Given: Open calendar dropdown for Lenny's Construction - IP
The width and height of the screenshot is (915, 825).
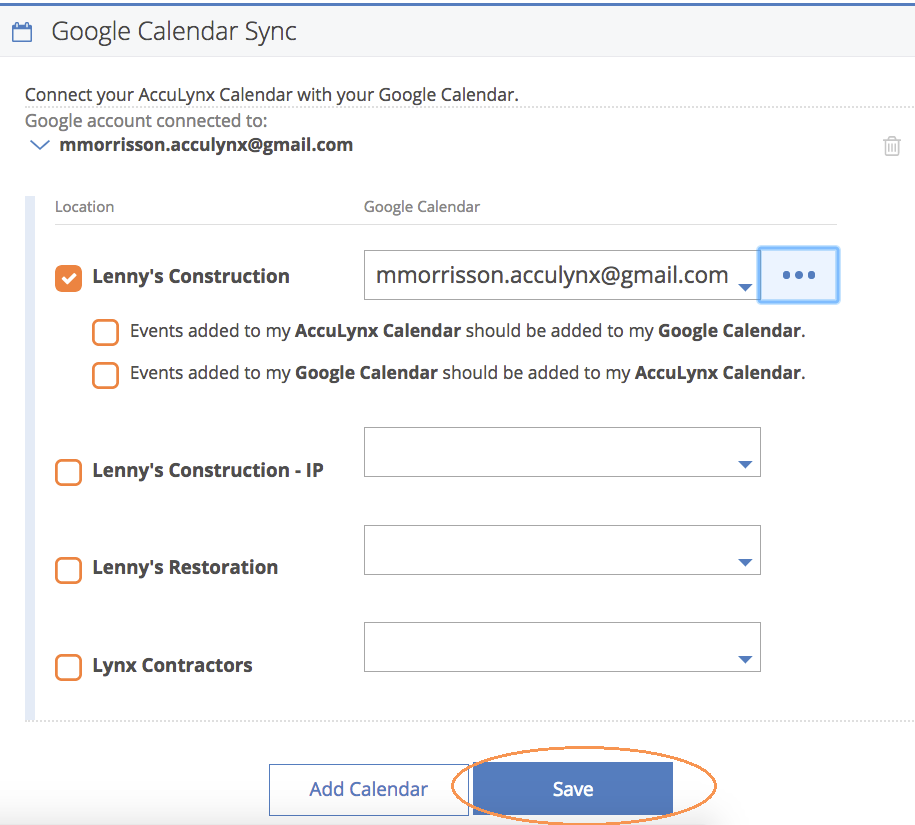Looking at the screenshot, I should click(x=562, y=452).
